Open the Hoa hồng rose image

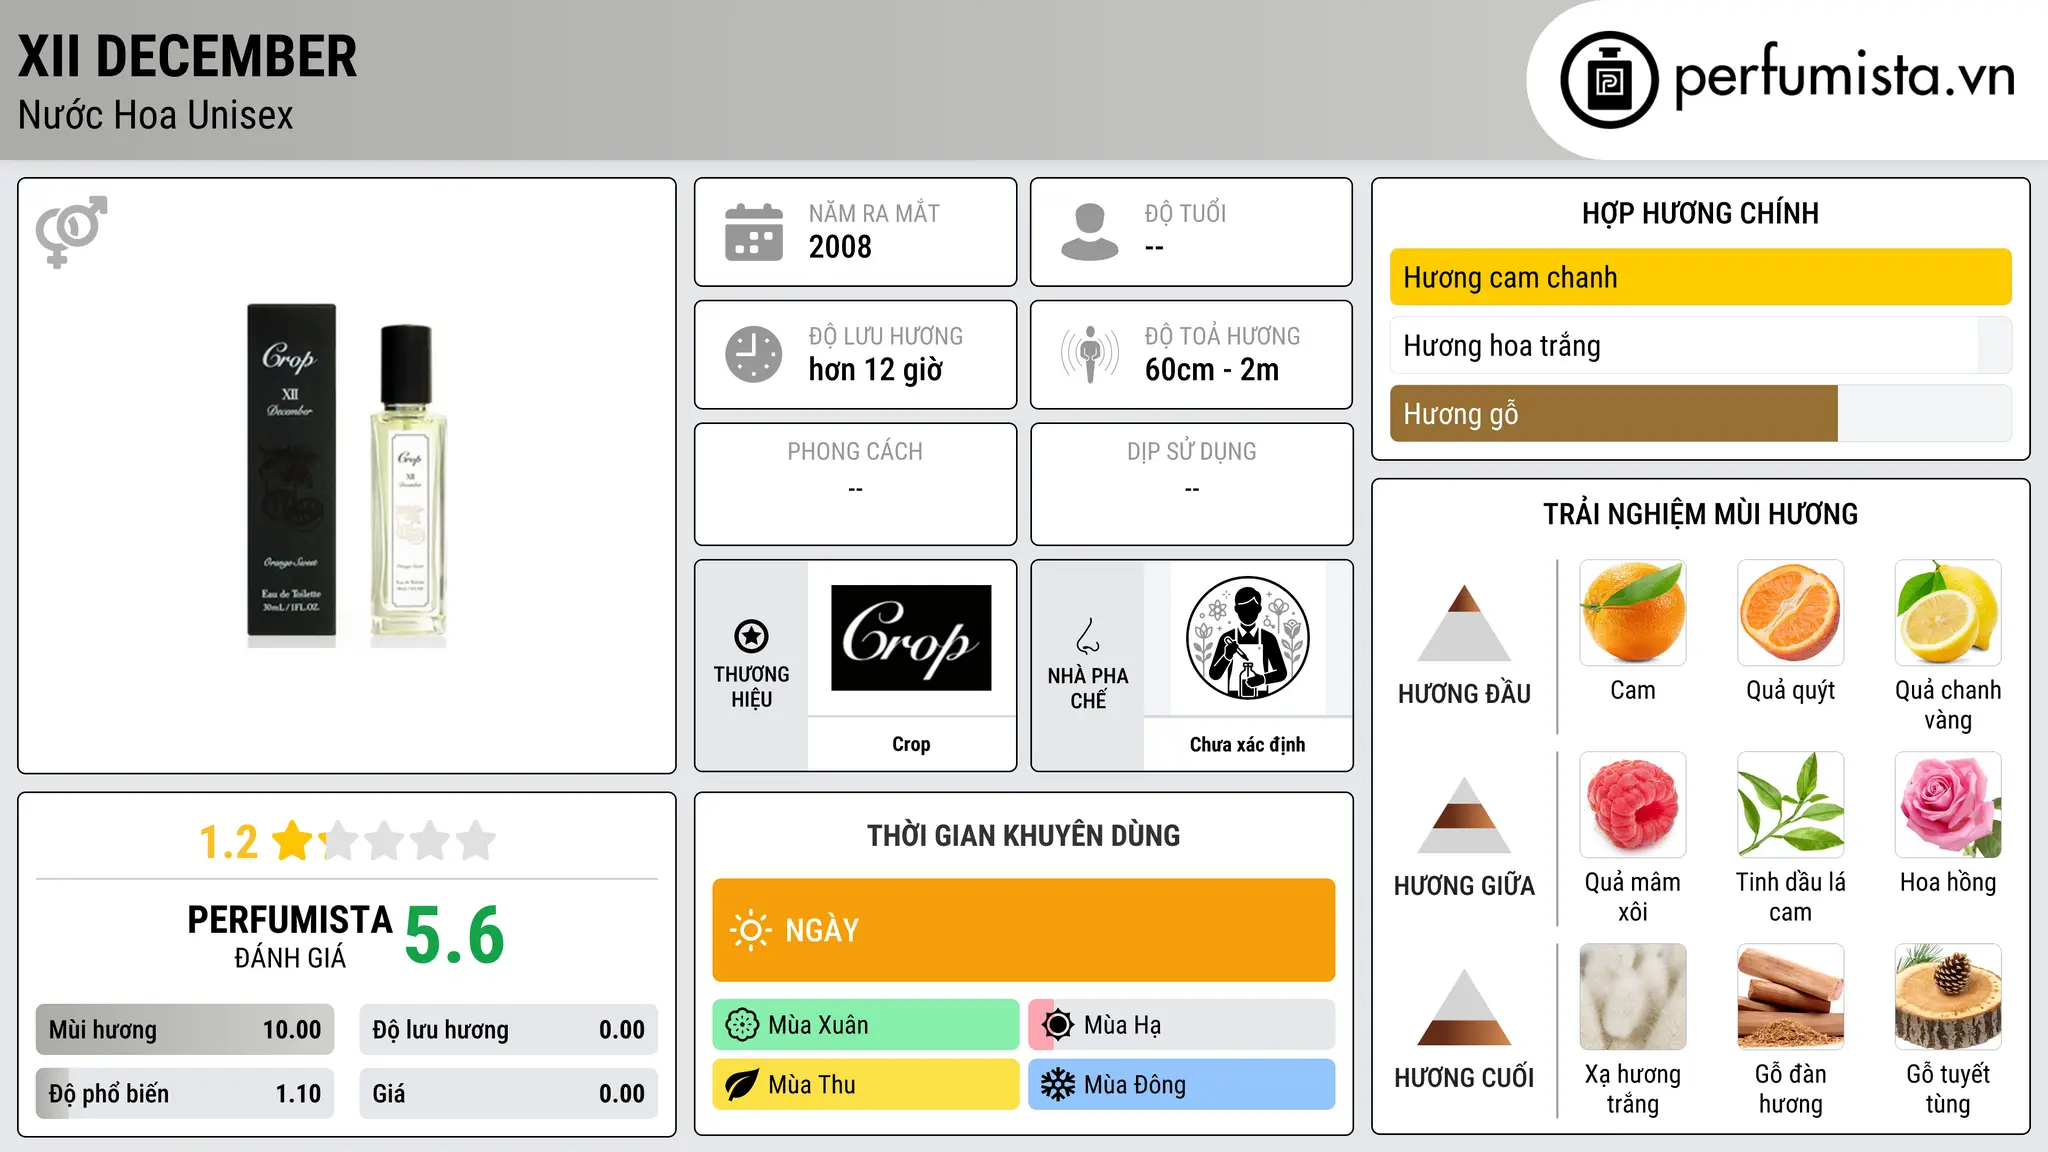1948,805
